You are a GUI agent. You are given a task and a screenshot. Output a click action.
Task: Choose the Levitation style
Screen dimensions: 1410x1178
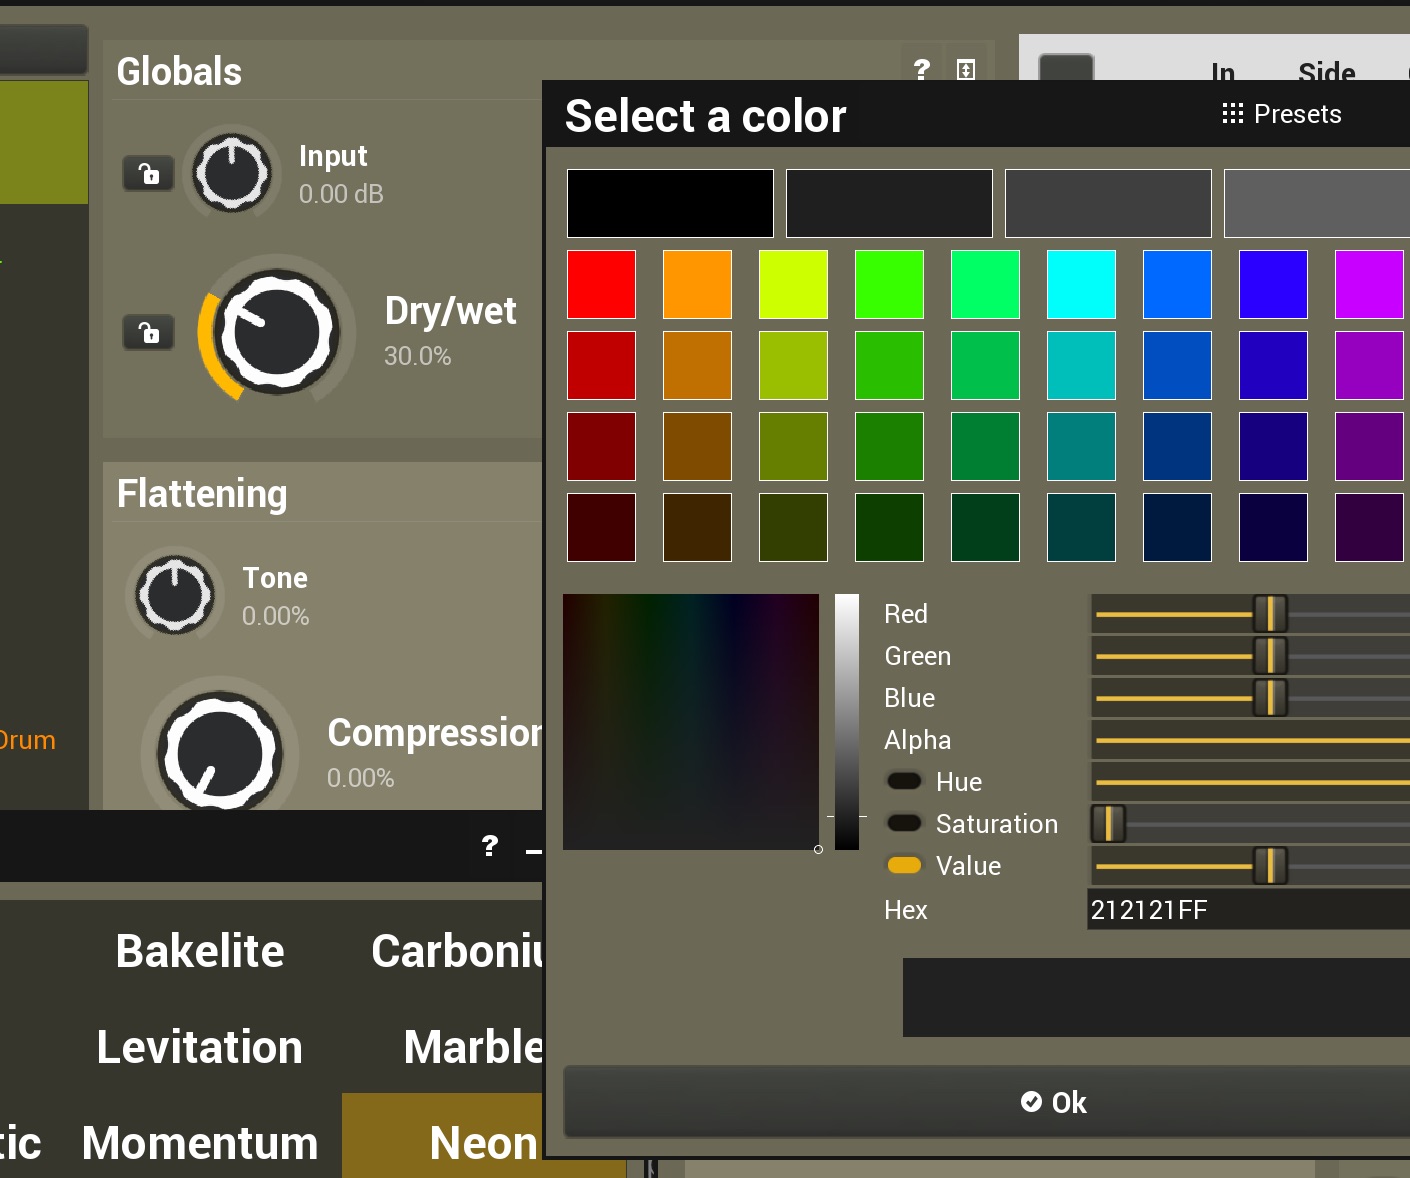(x=200, y=1047)
